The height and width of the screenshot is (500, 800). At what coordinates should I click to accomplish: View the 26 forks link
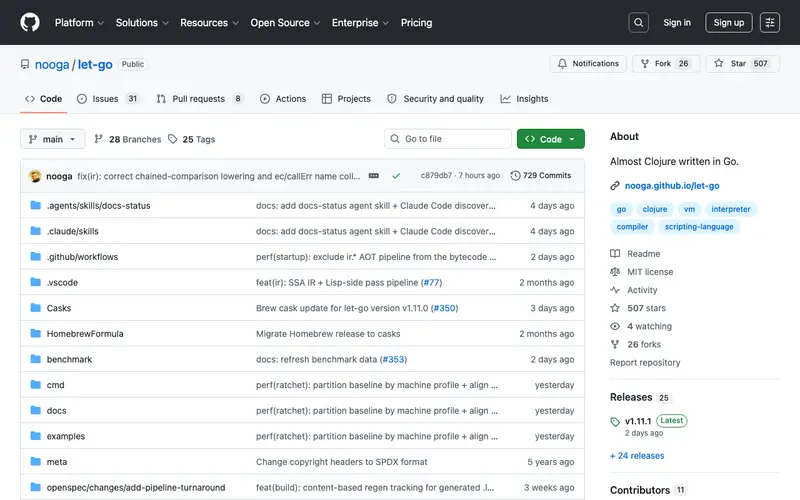coord(636,344)
